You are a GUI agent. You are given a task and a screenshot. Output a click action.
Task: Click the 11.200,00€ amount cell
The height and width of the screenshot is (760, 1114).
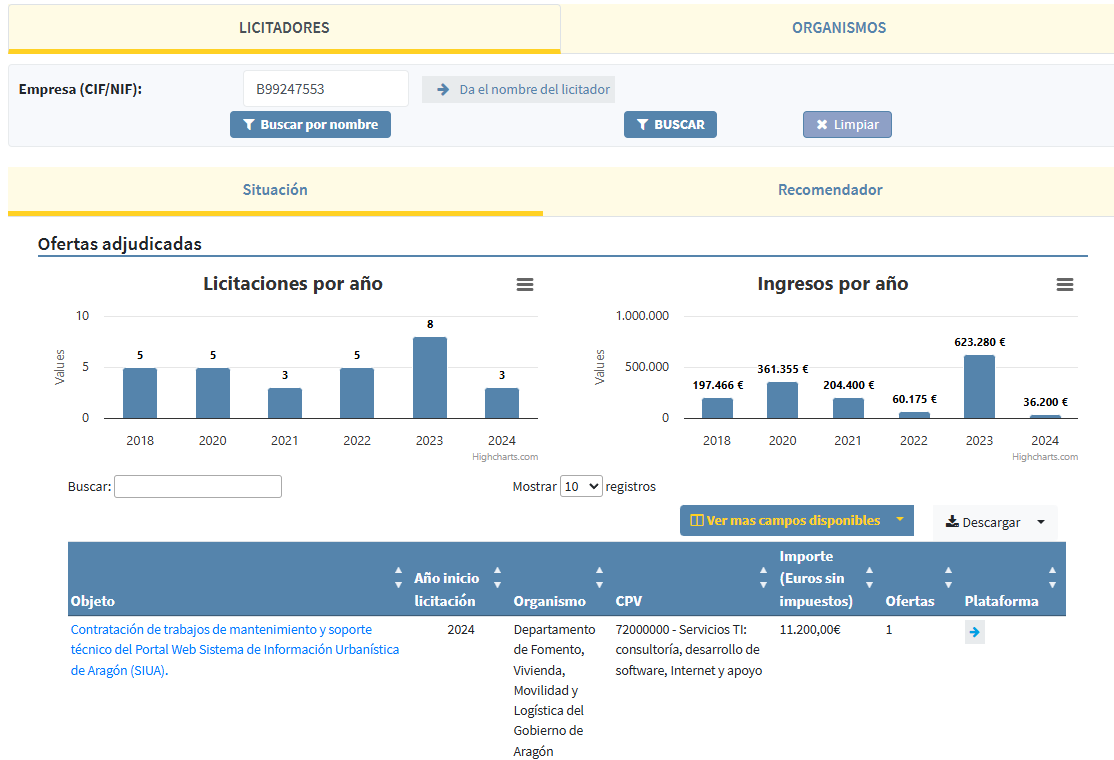(x=810, y=630)
